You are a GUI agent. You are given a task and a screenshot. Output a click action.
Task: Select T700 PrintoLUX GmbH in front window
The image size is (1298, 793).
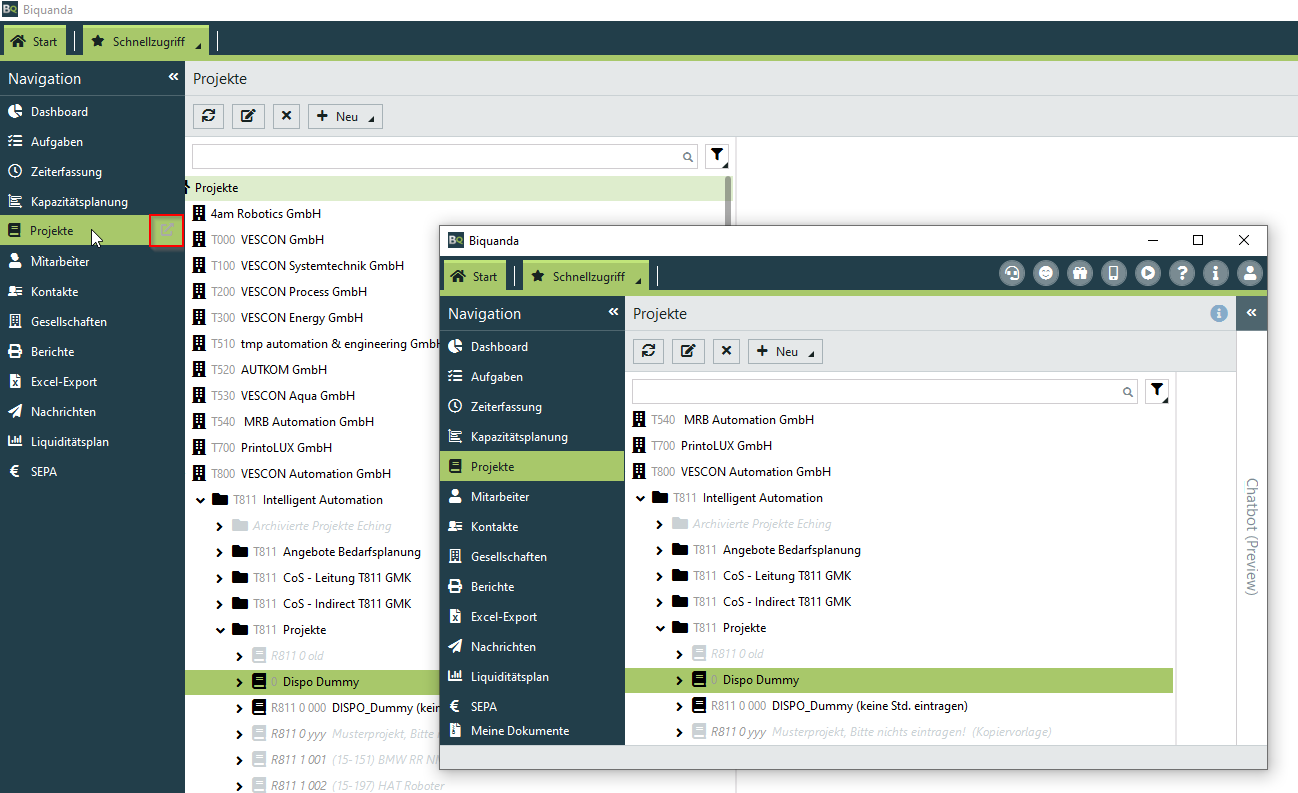click(x=726, y=446)
